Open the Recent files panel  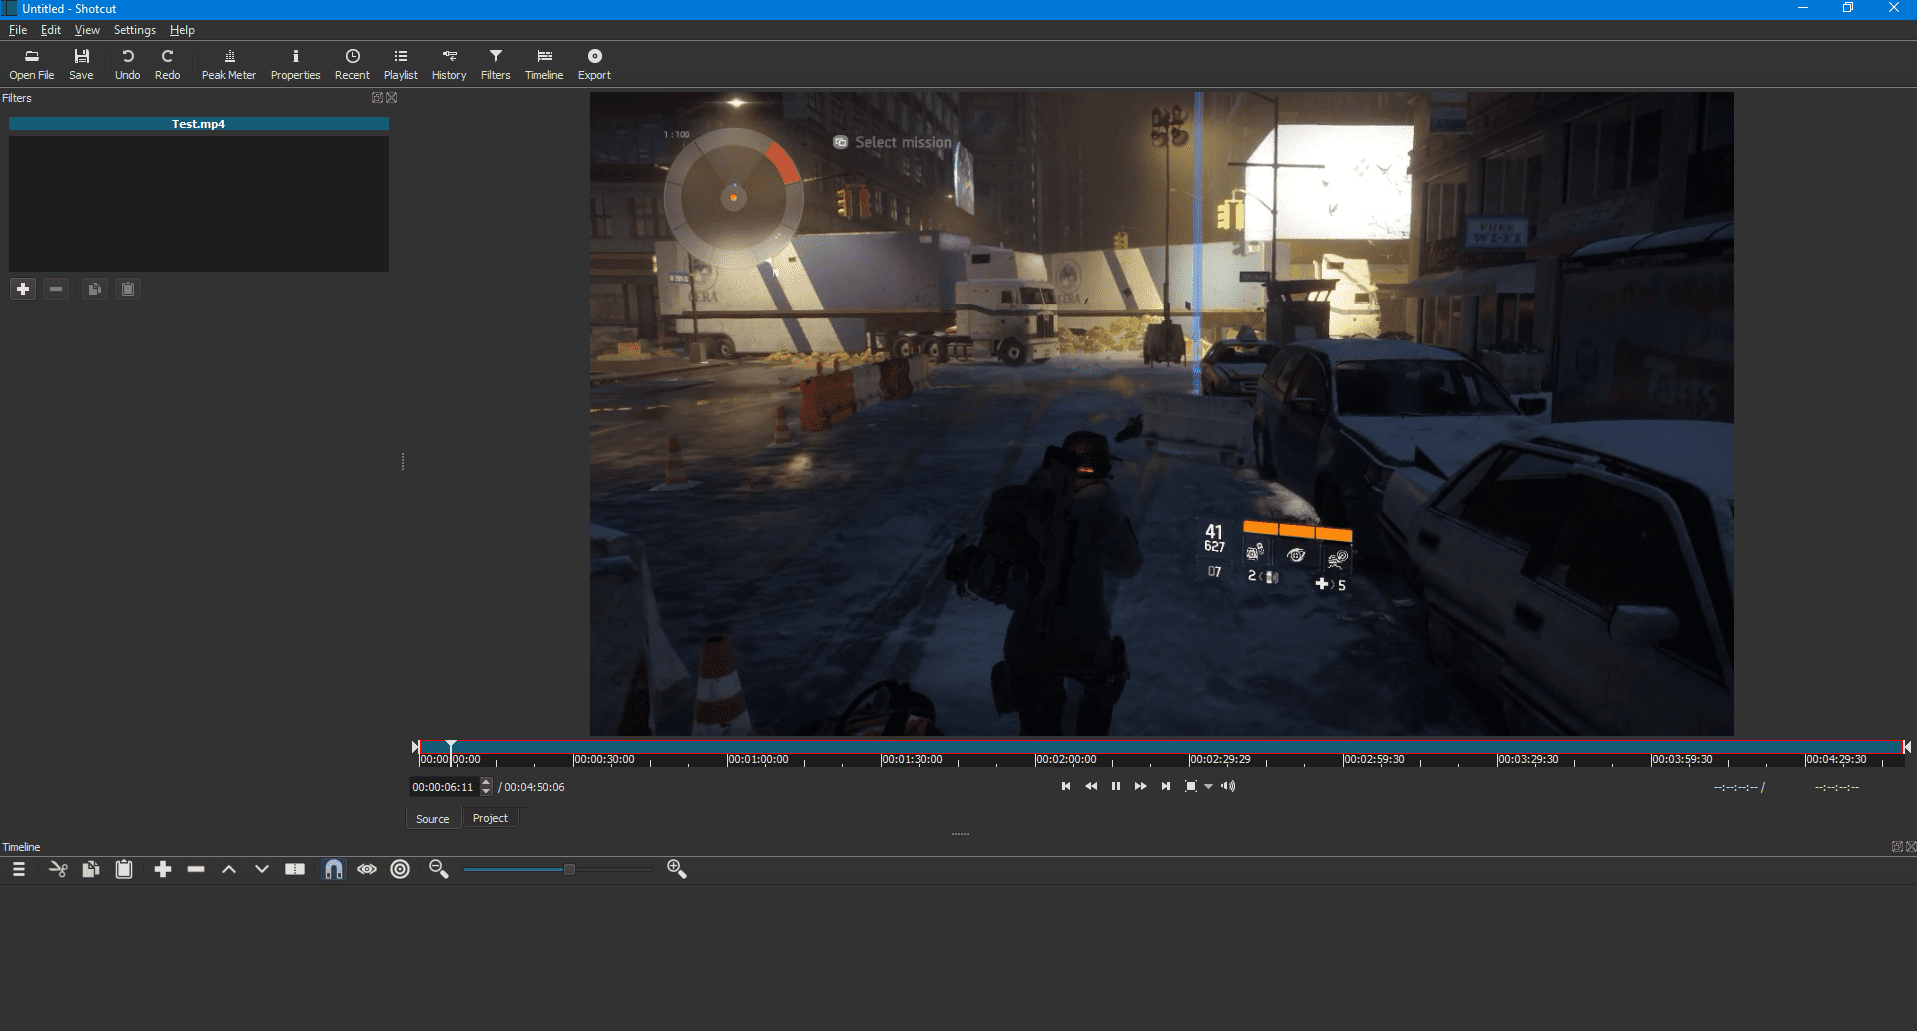[x=352, y=64]
